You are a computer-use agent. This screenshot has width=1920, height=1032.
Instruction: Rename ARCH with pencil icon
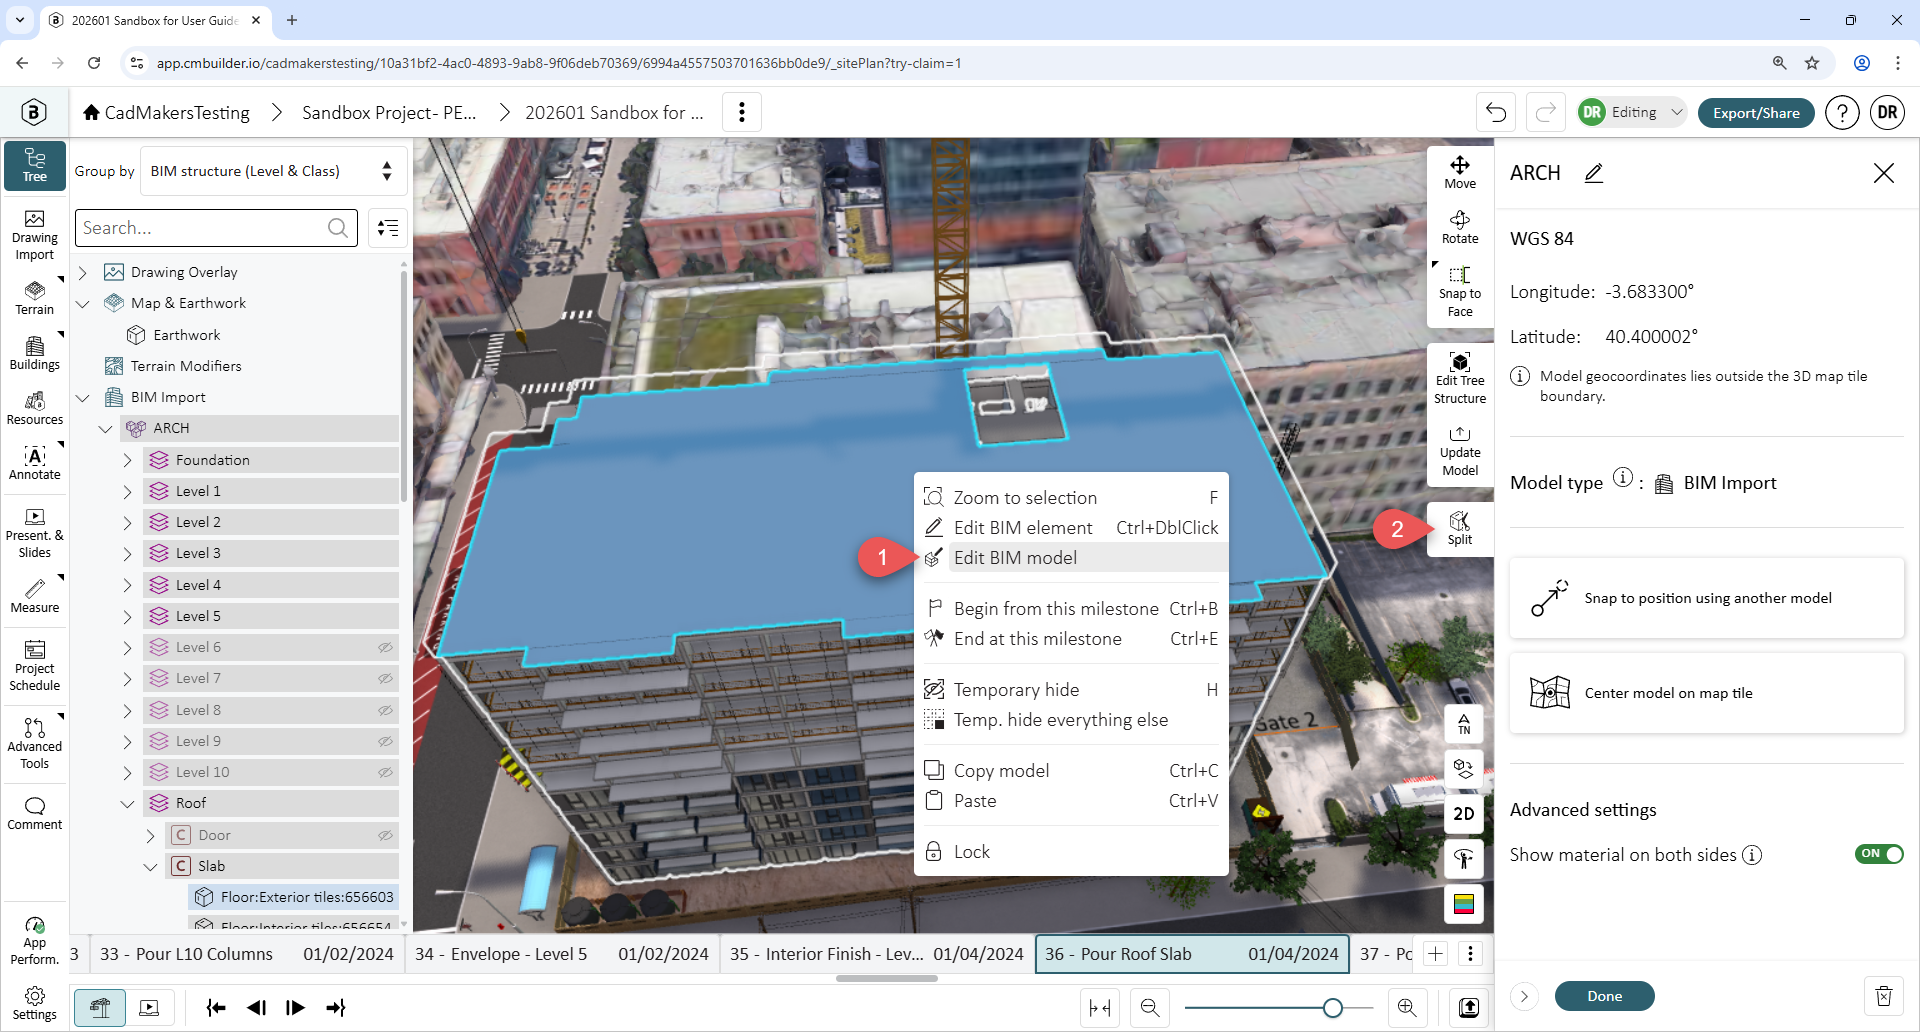click(x=1594, y=173)
